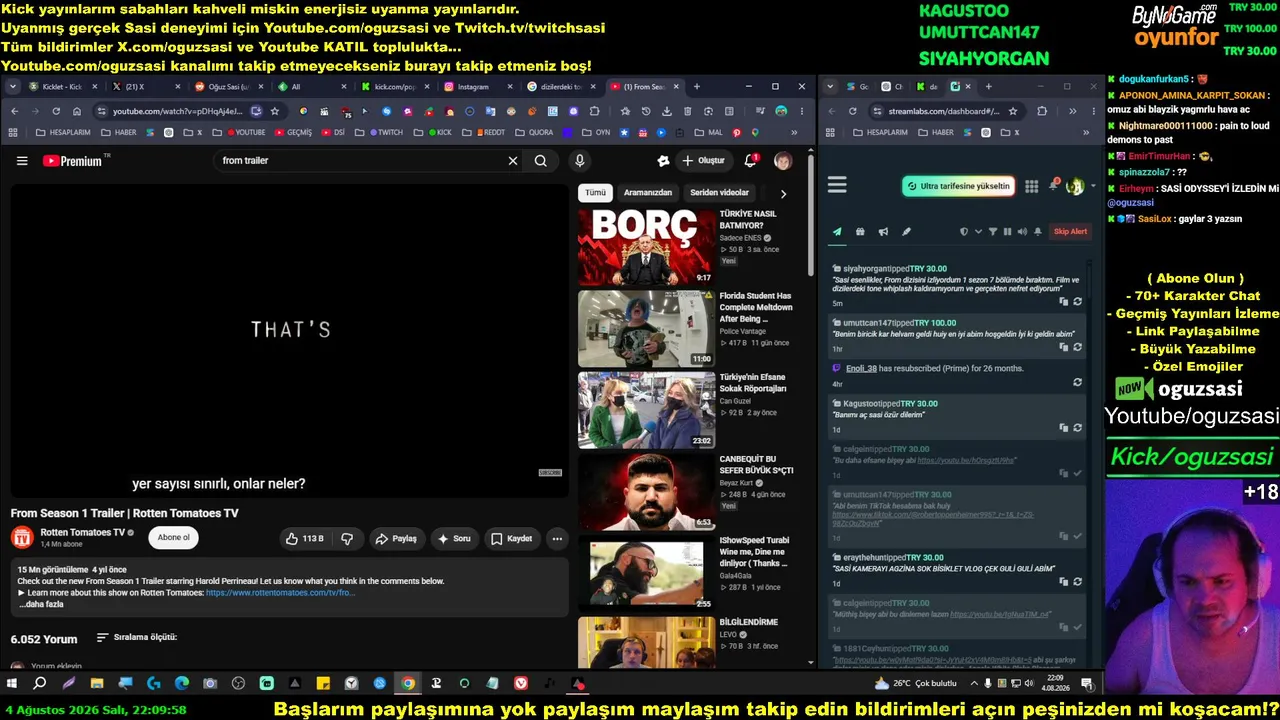Toggle the Streamlabs alert bell mute

tap(1038, 232)
